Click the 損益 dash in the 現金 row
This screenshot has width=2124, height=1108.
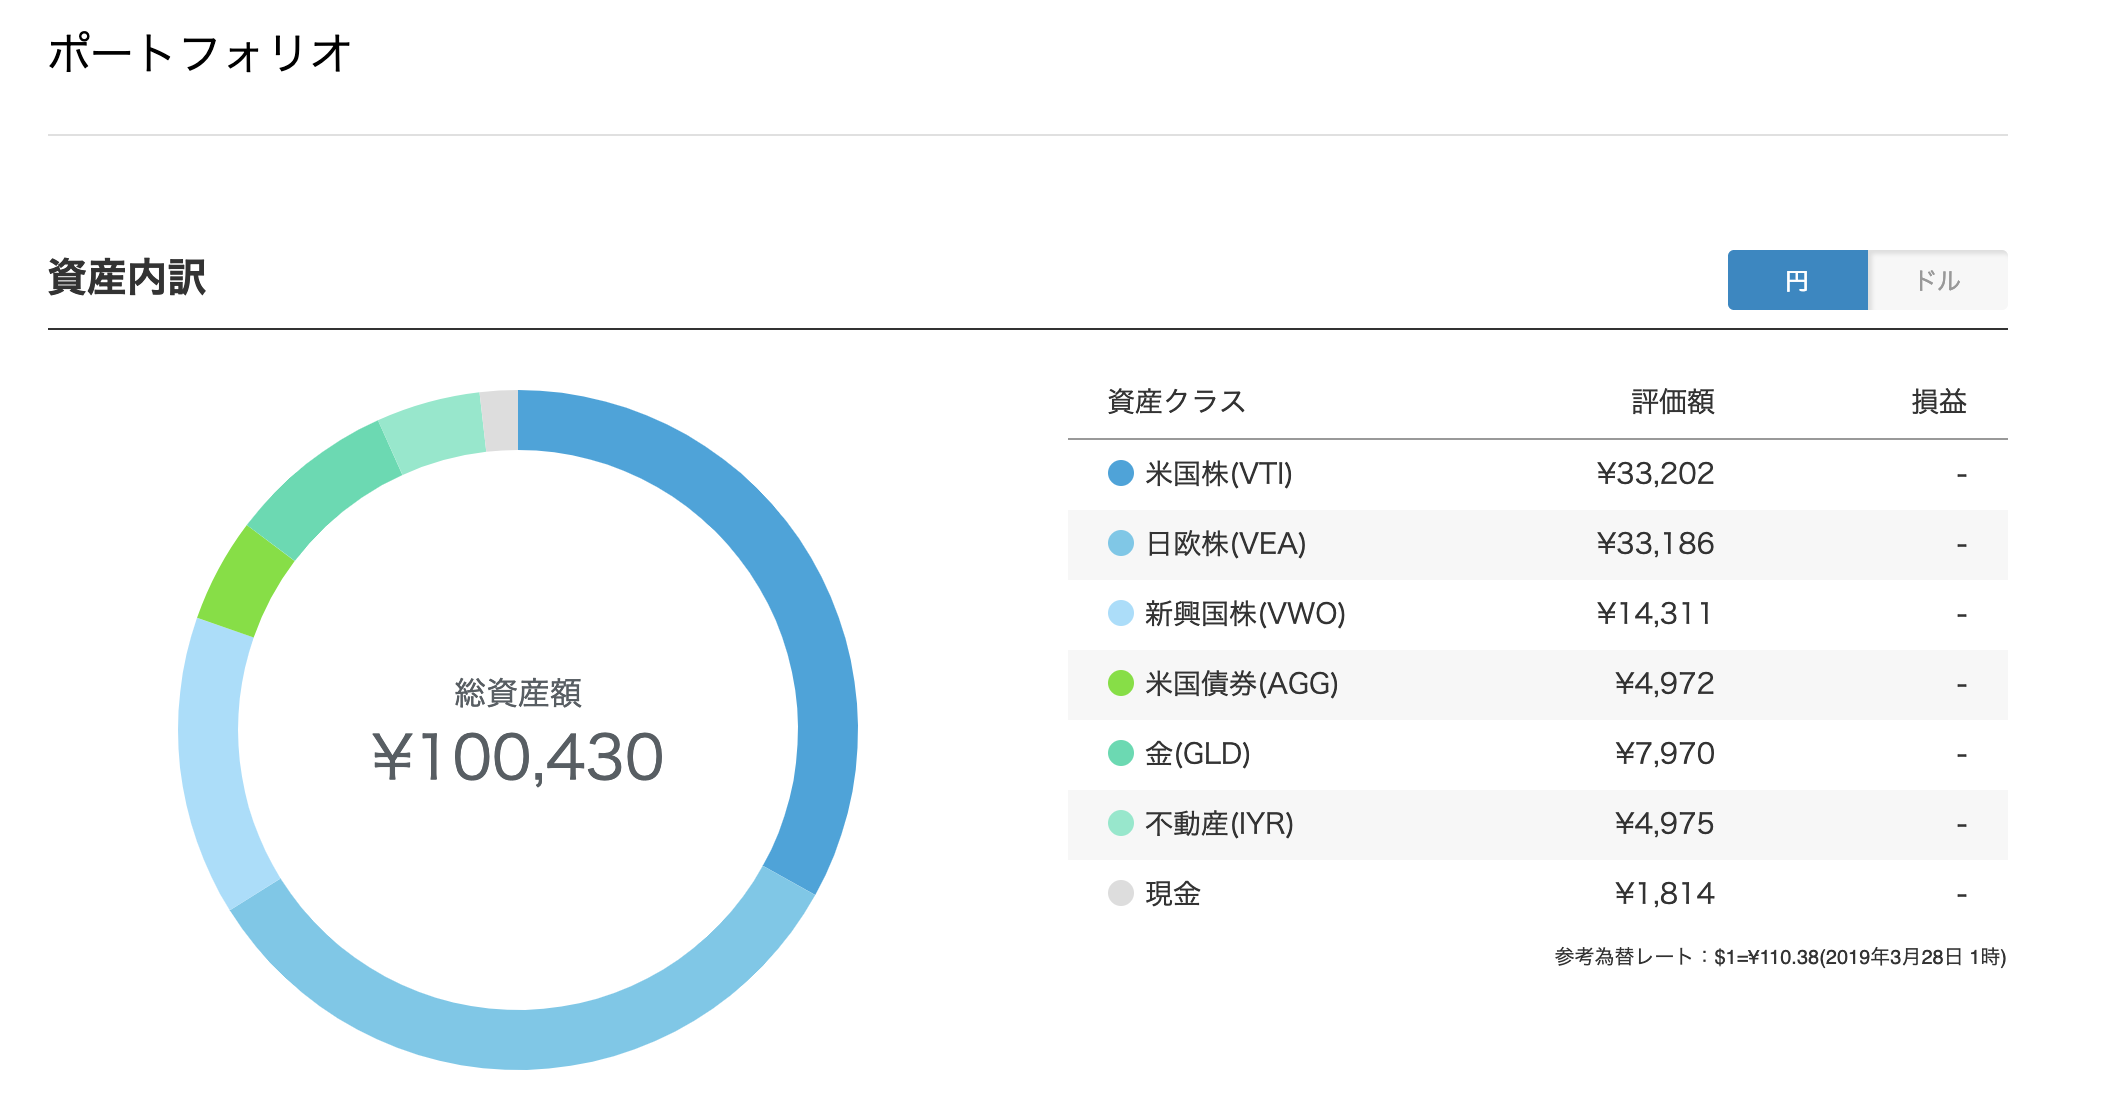1961,895
